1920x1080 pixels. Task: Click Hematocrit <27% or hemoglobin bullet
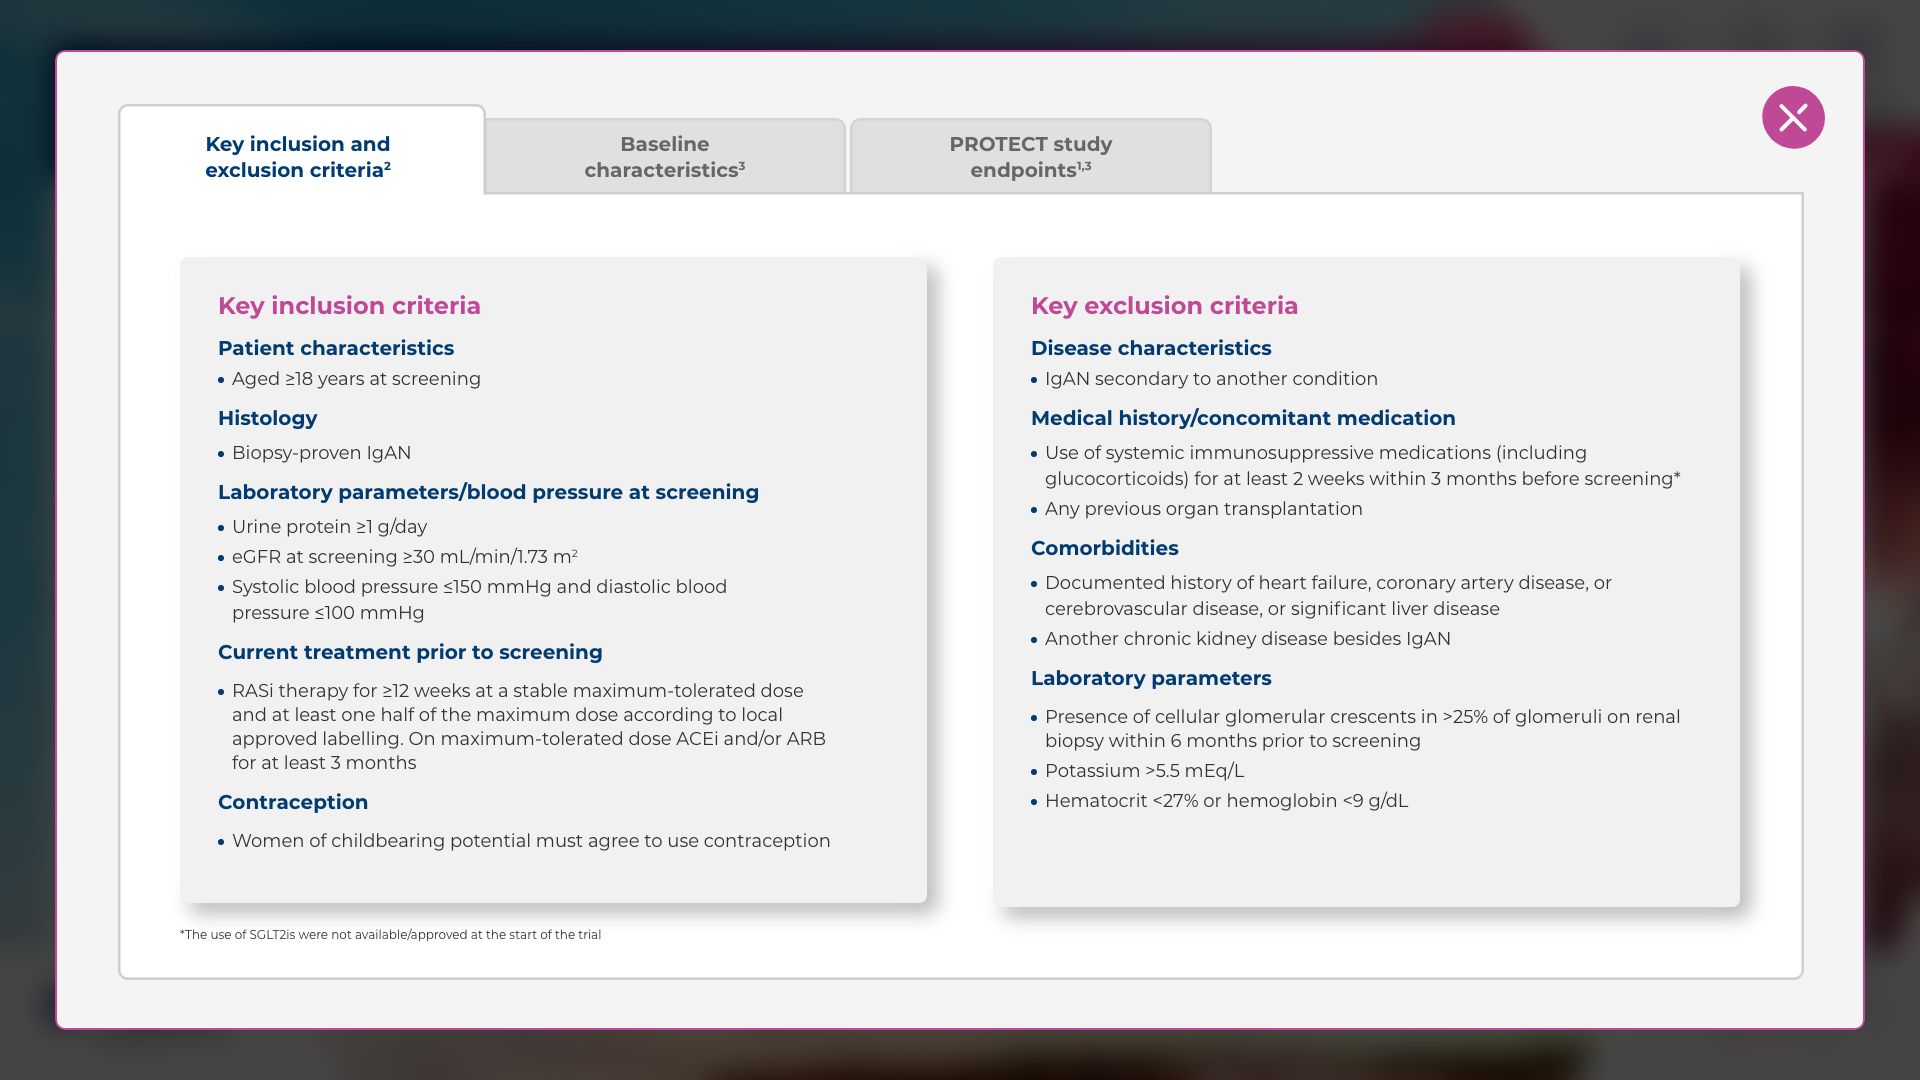(1226, 801)
